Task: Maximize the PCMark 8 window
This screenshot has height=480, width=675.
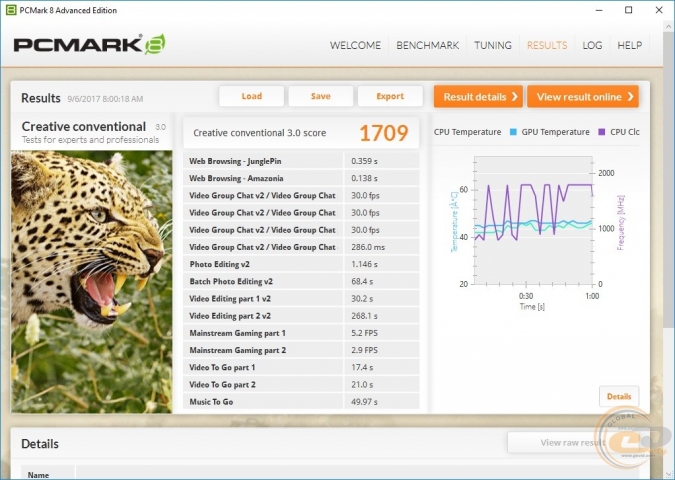Action: [629, 10]
